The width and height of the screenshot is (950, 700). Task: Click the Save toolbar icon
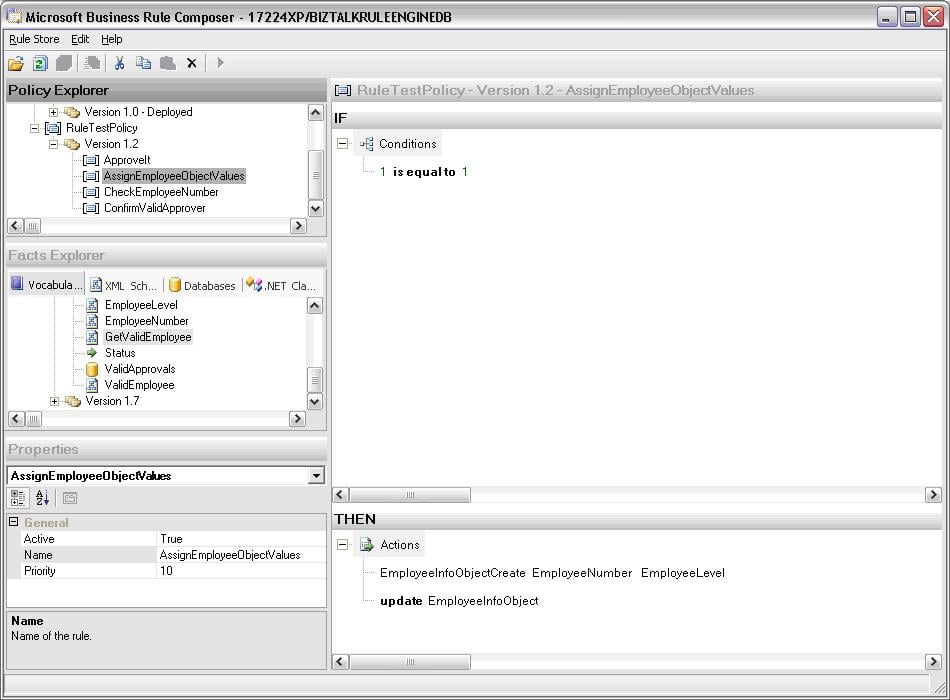click(64, 63)
